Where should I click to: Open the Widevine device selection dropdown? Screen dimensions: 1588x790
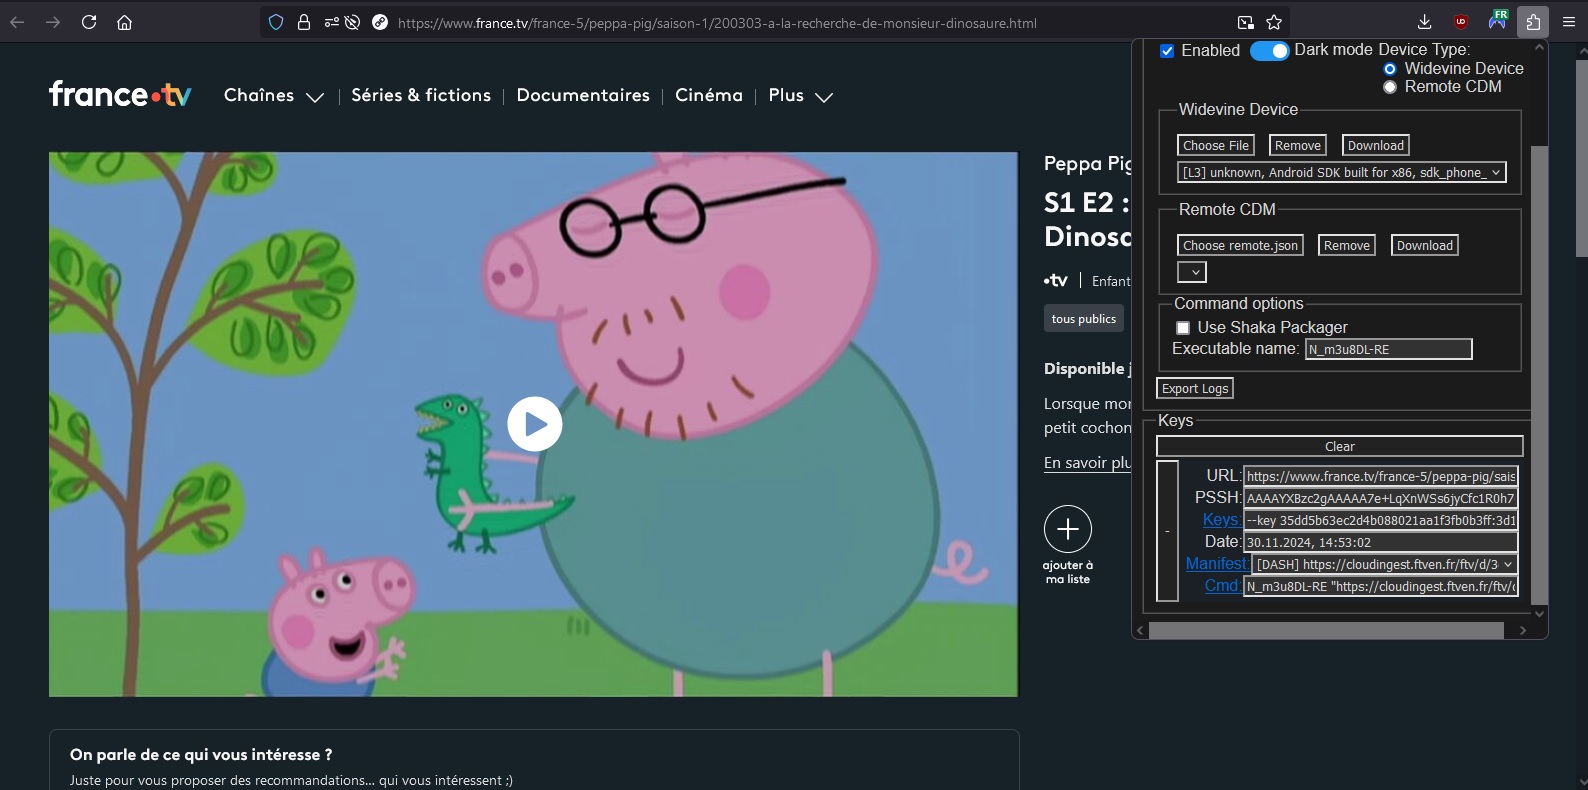(x=1341, y=173)
